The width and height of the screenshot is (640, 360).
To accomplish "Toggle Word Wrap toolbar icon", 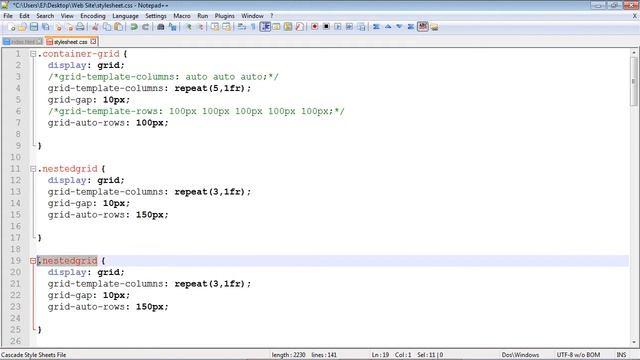I will tap(242, 27).
